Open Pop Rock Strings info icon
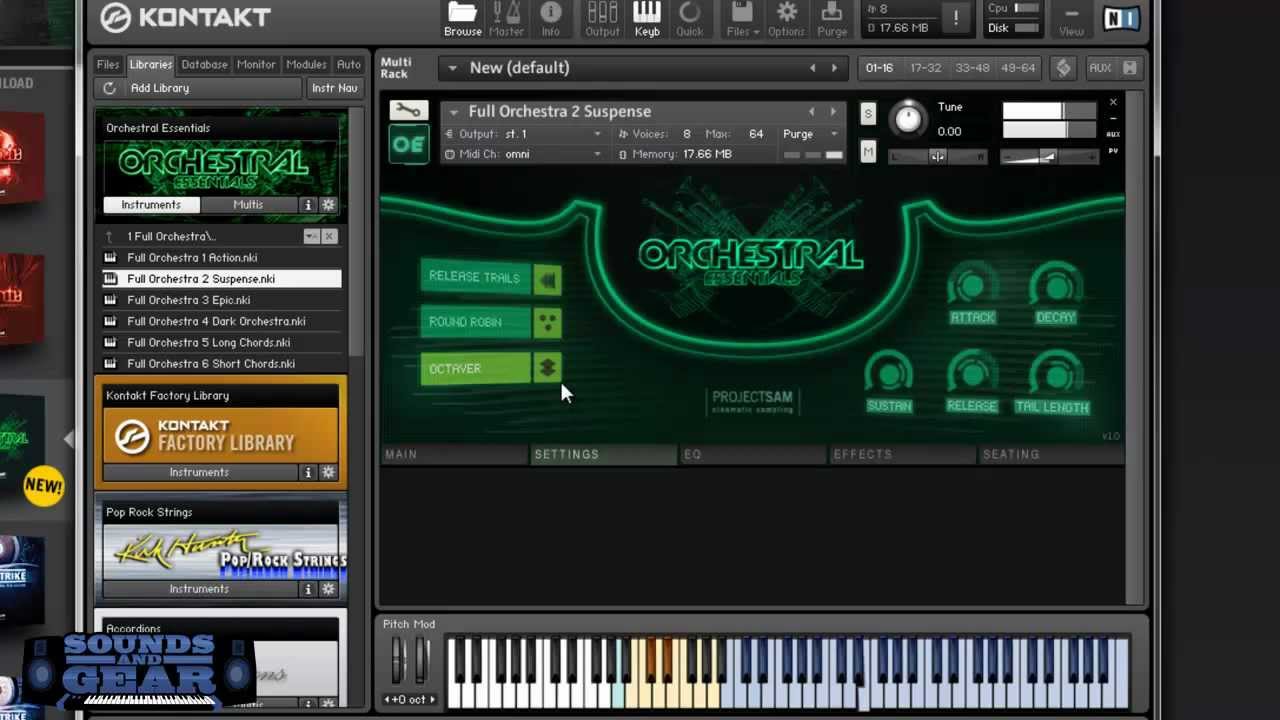Image resolution: width=1280 pixels, height=720 pixels. click(x=308, y=589)
